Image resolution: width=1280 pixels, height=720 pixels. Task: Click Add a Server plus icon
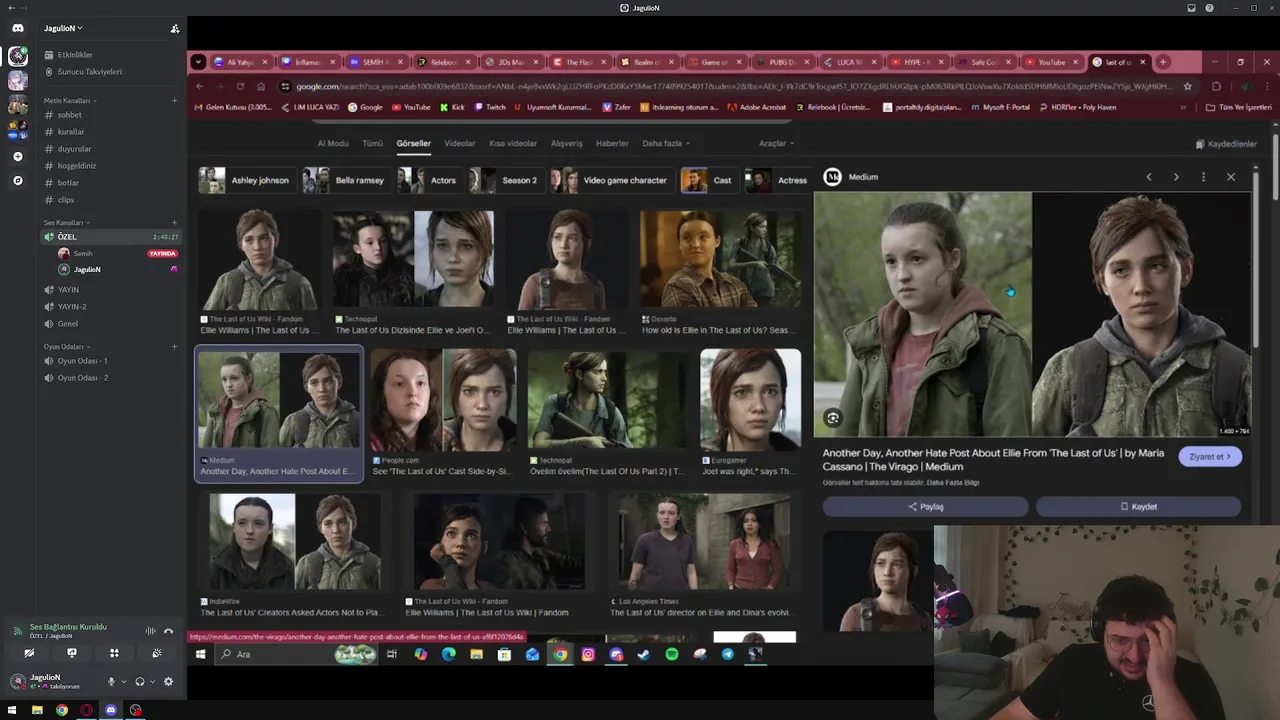coord(17,156)
